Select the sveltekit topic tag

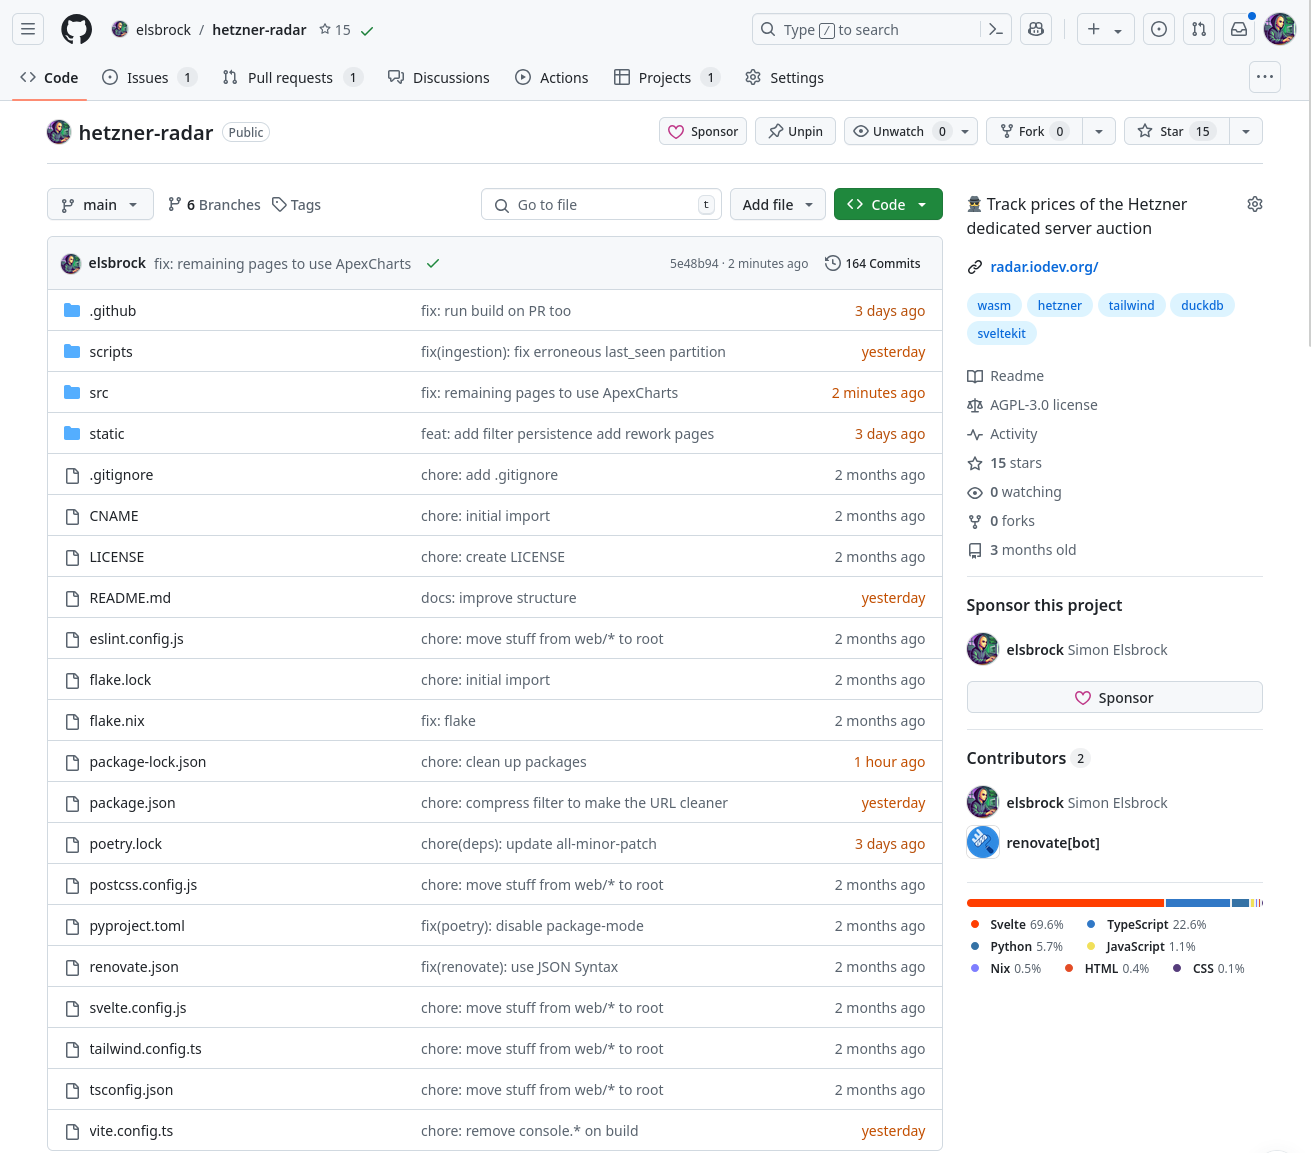(1001, 333)
